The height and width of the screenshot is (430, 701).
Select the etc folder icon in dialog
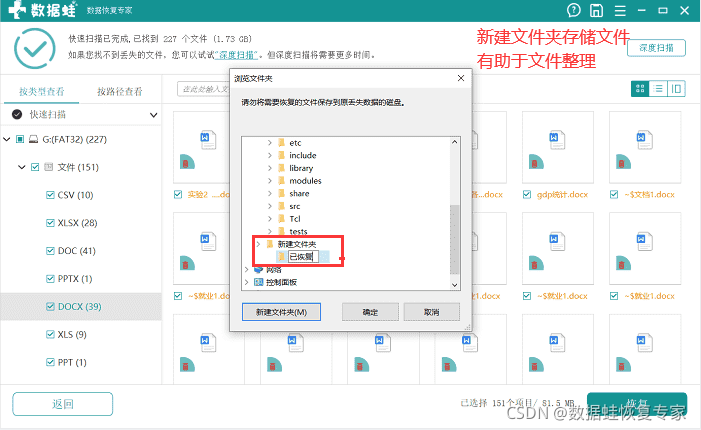pyautogui.click(x=281, y=143)
